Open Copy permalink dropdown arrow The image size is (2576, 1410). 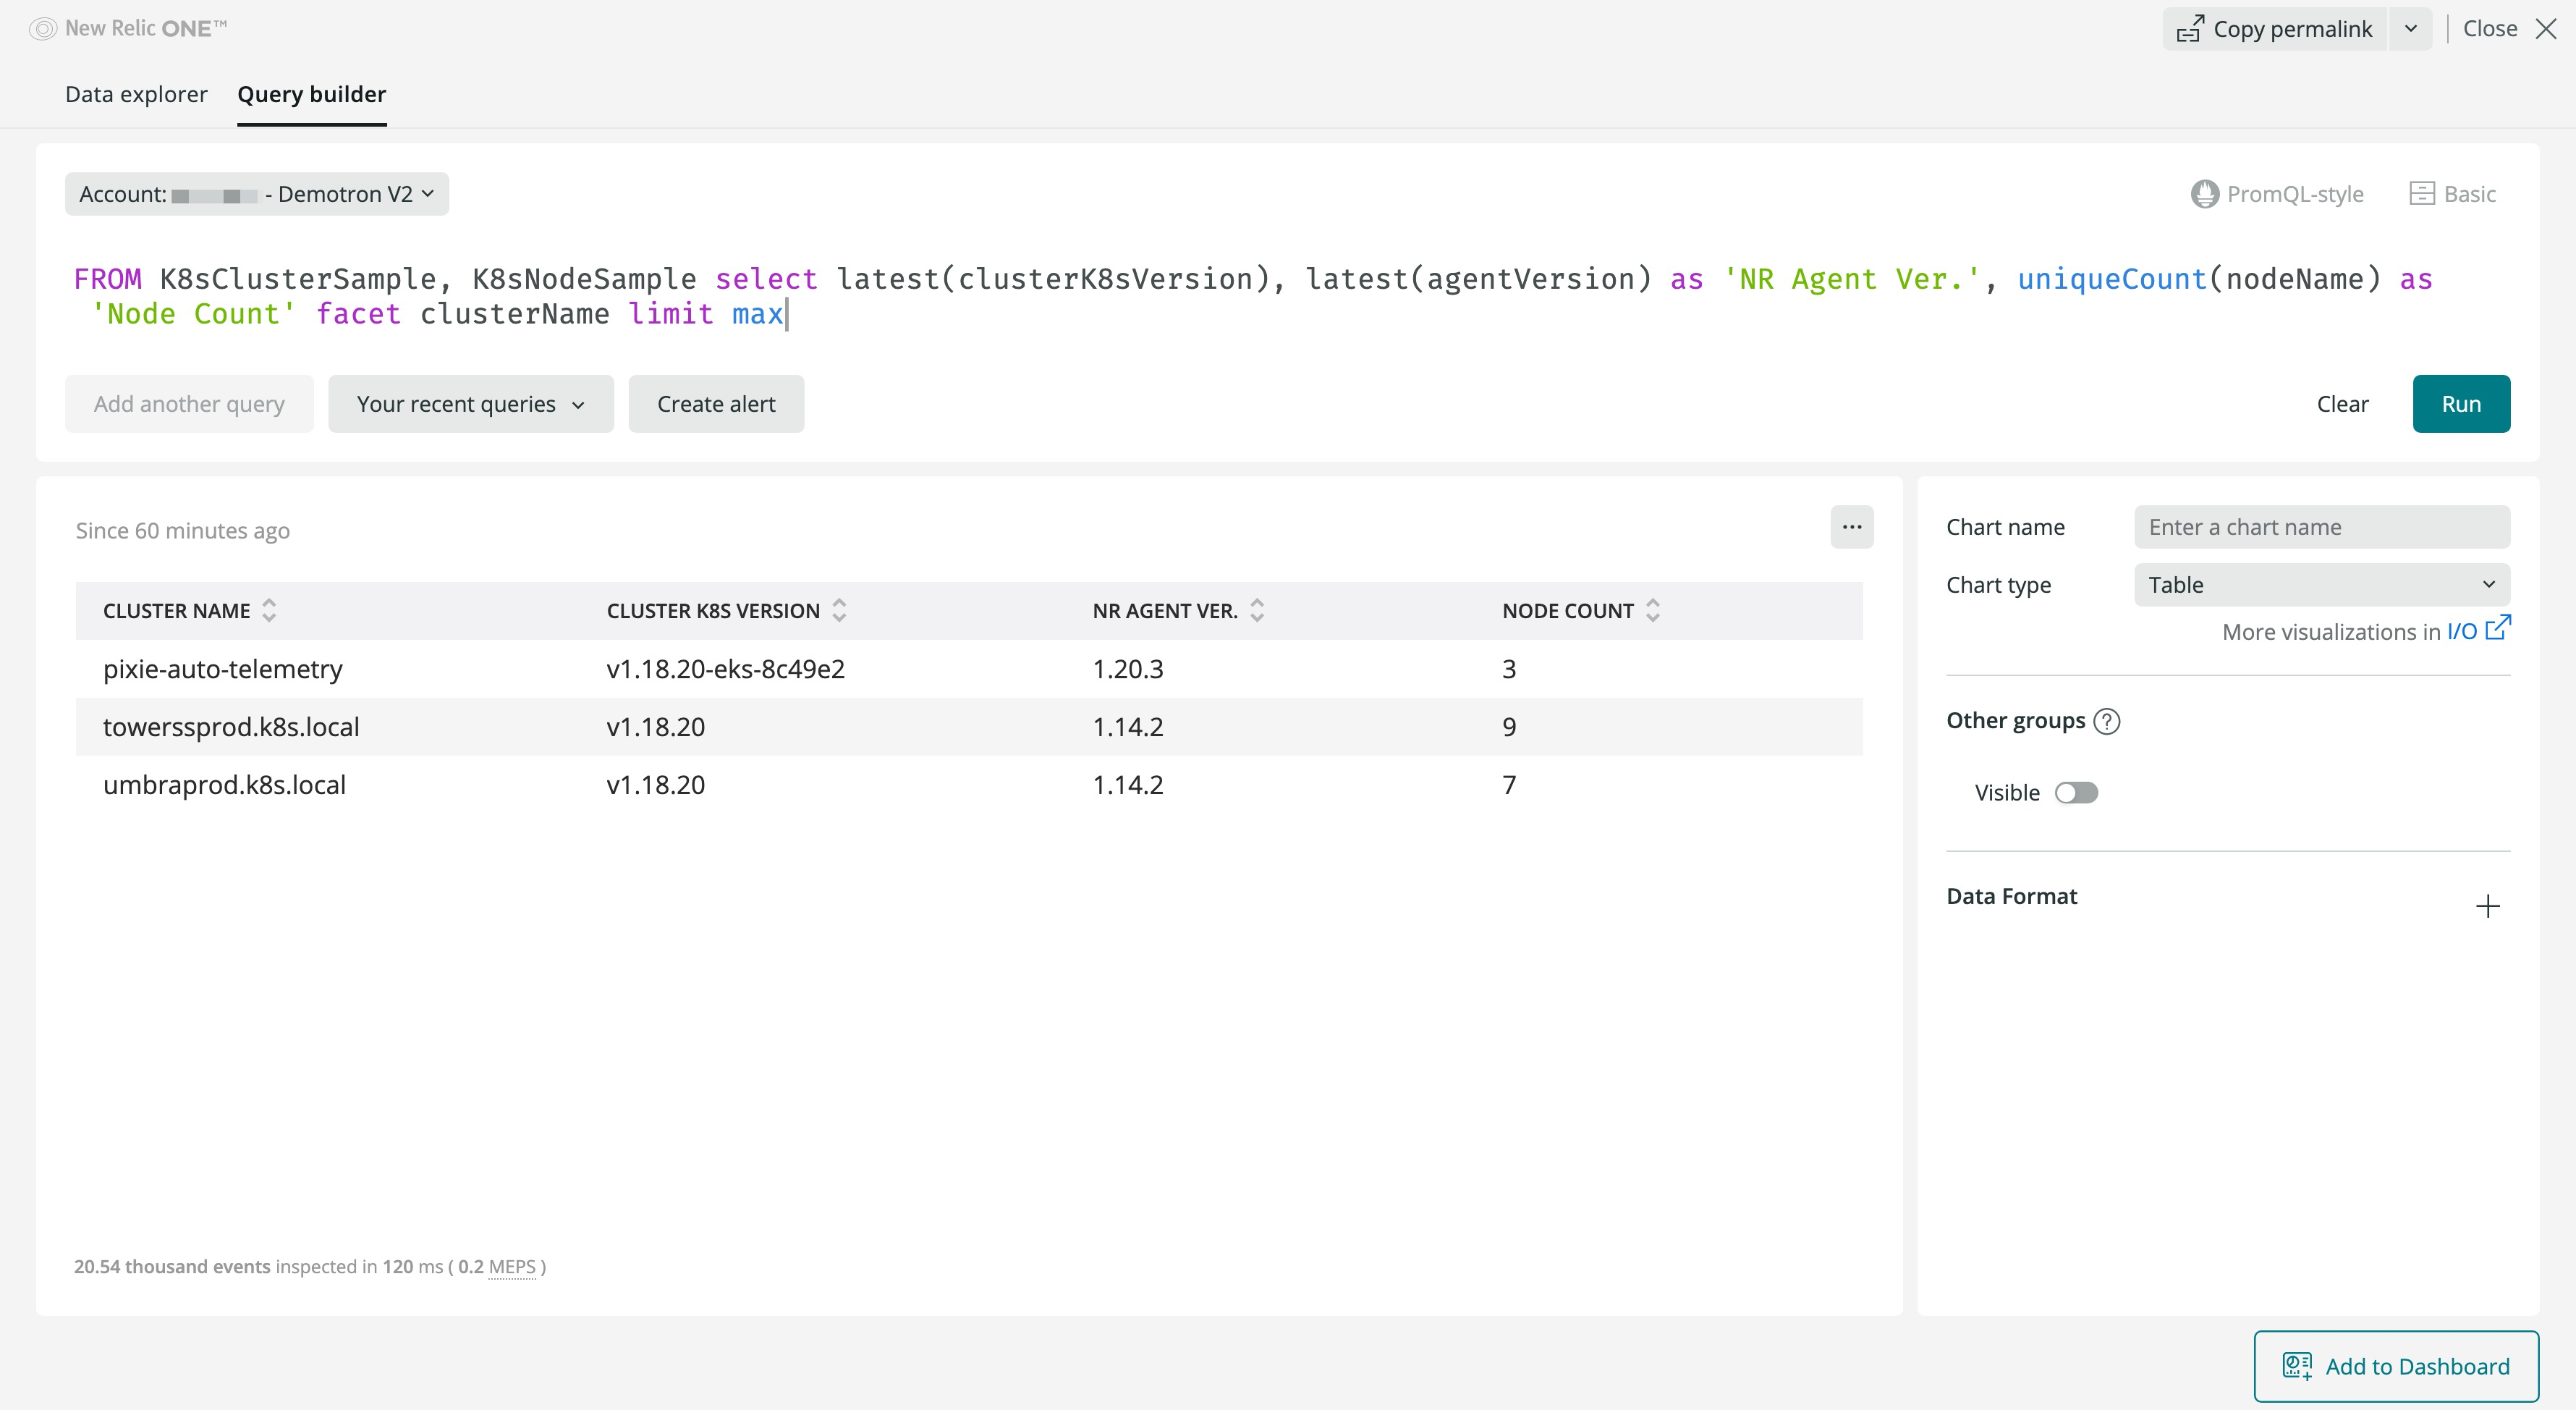tap(2410, 29)
